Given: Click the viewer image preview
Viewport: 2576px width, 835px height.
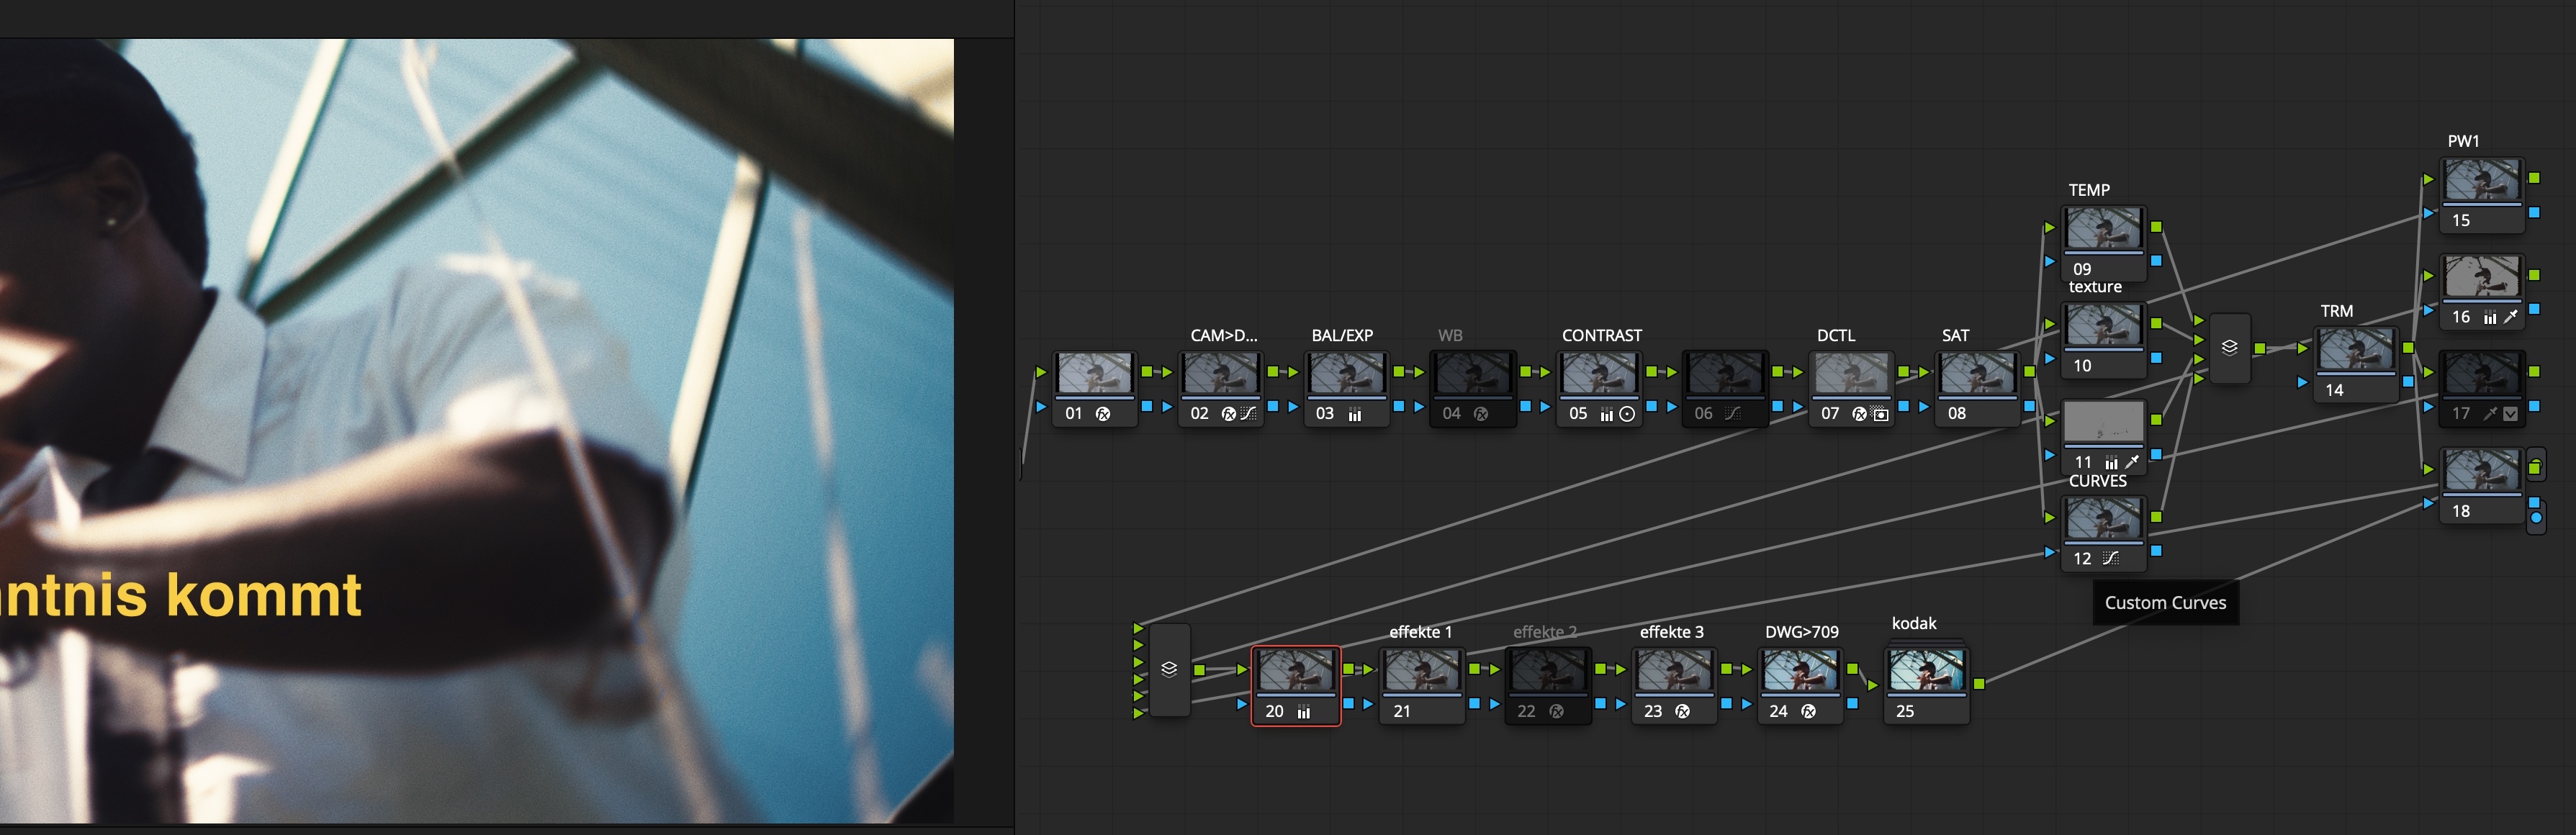Looking at the screenshot, I should (476, 430).
